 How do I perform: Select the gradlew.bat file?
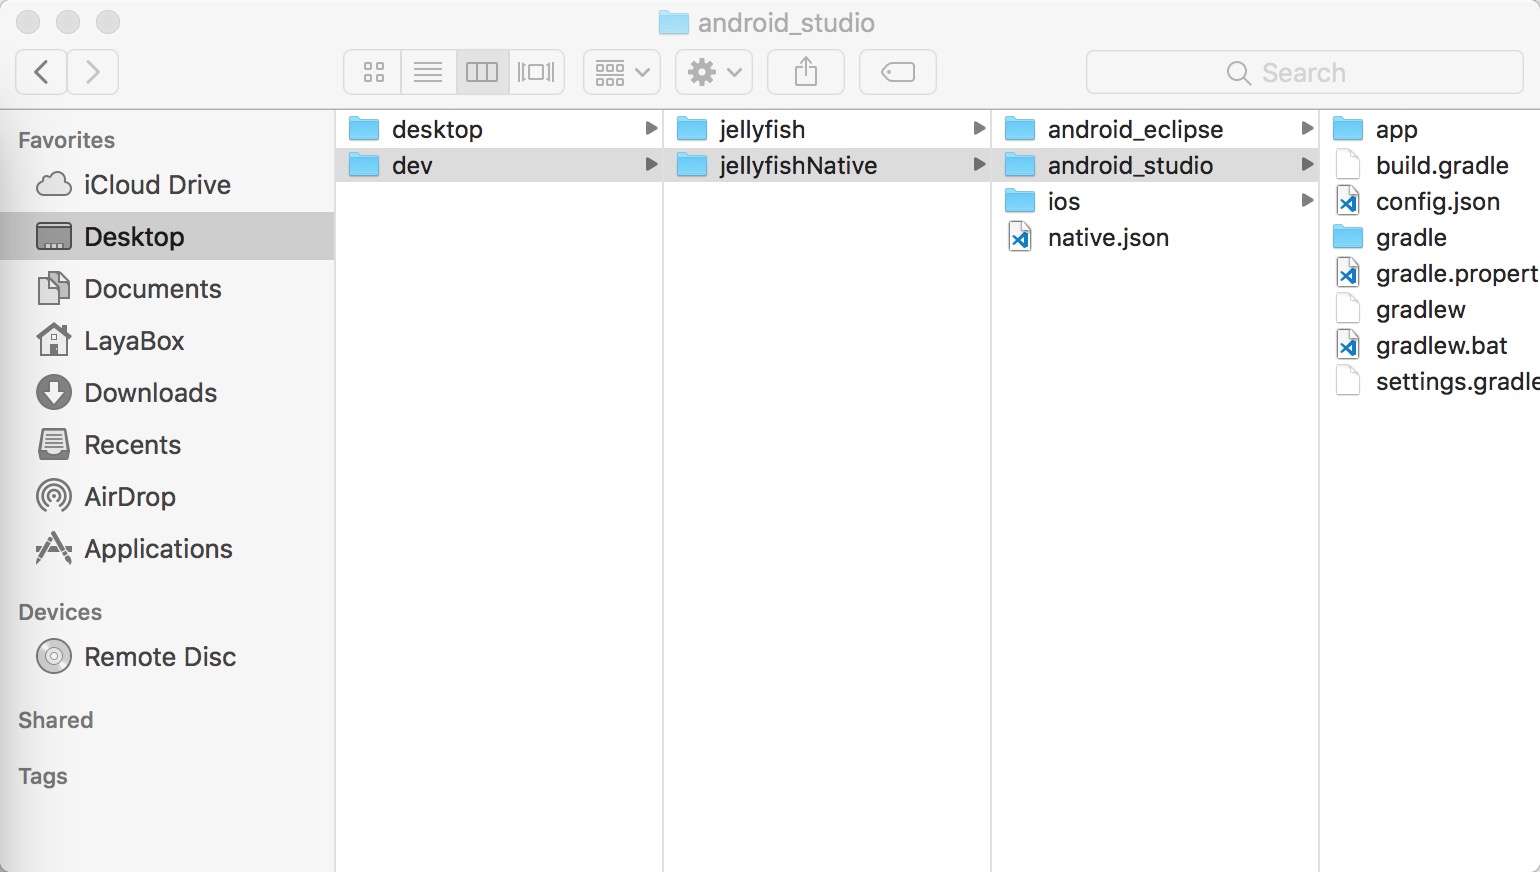(1431, 345)
